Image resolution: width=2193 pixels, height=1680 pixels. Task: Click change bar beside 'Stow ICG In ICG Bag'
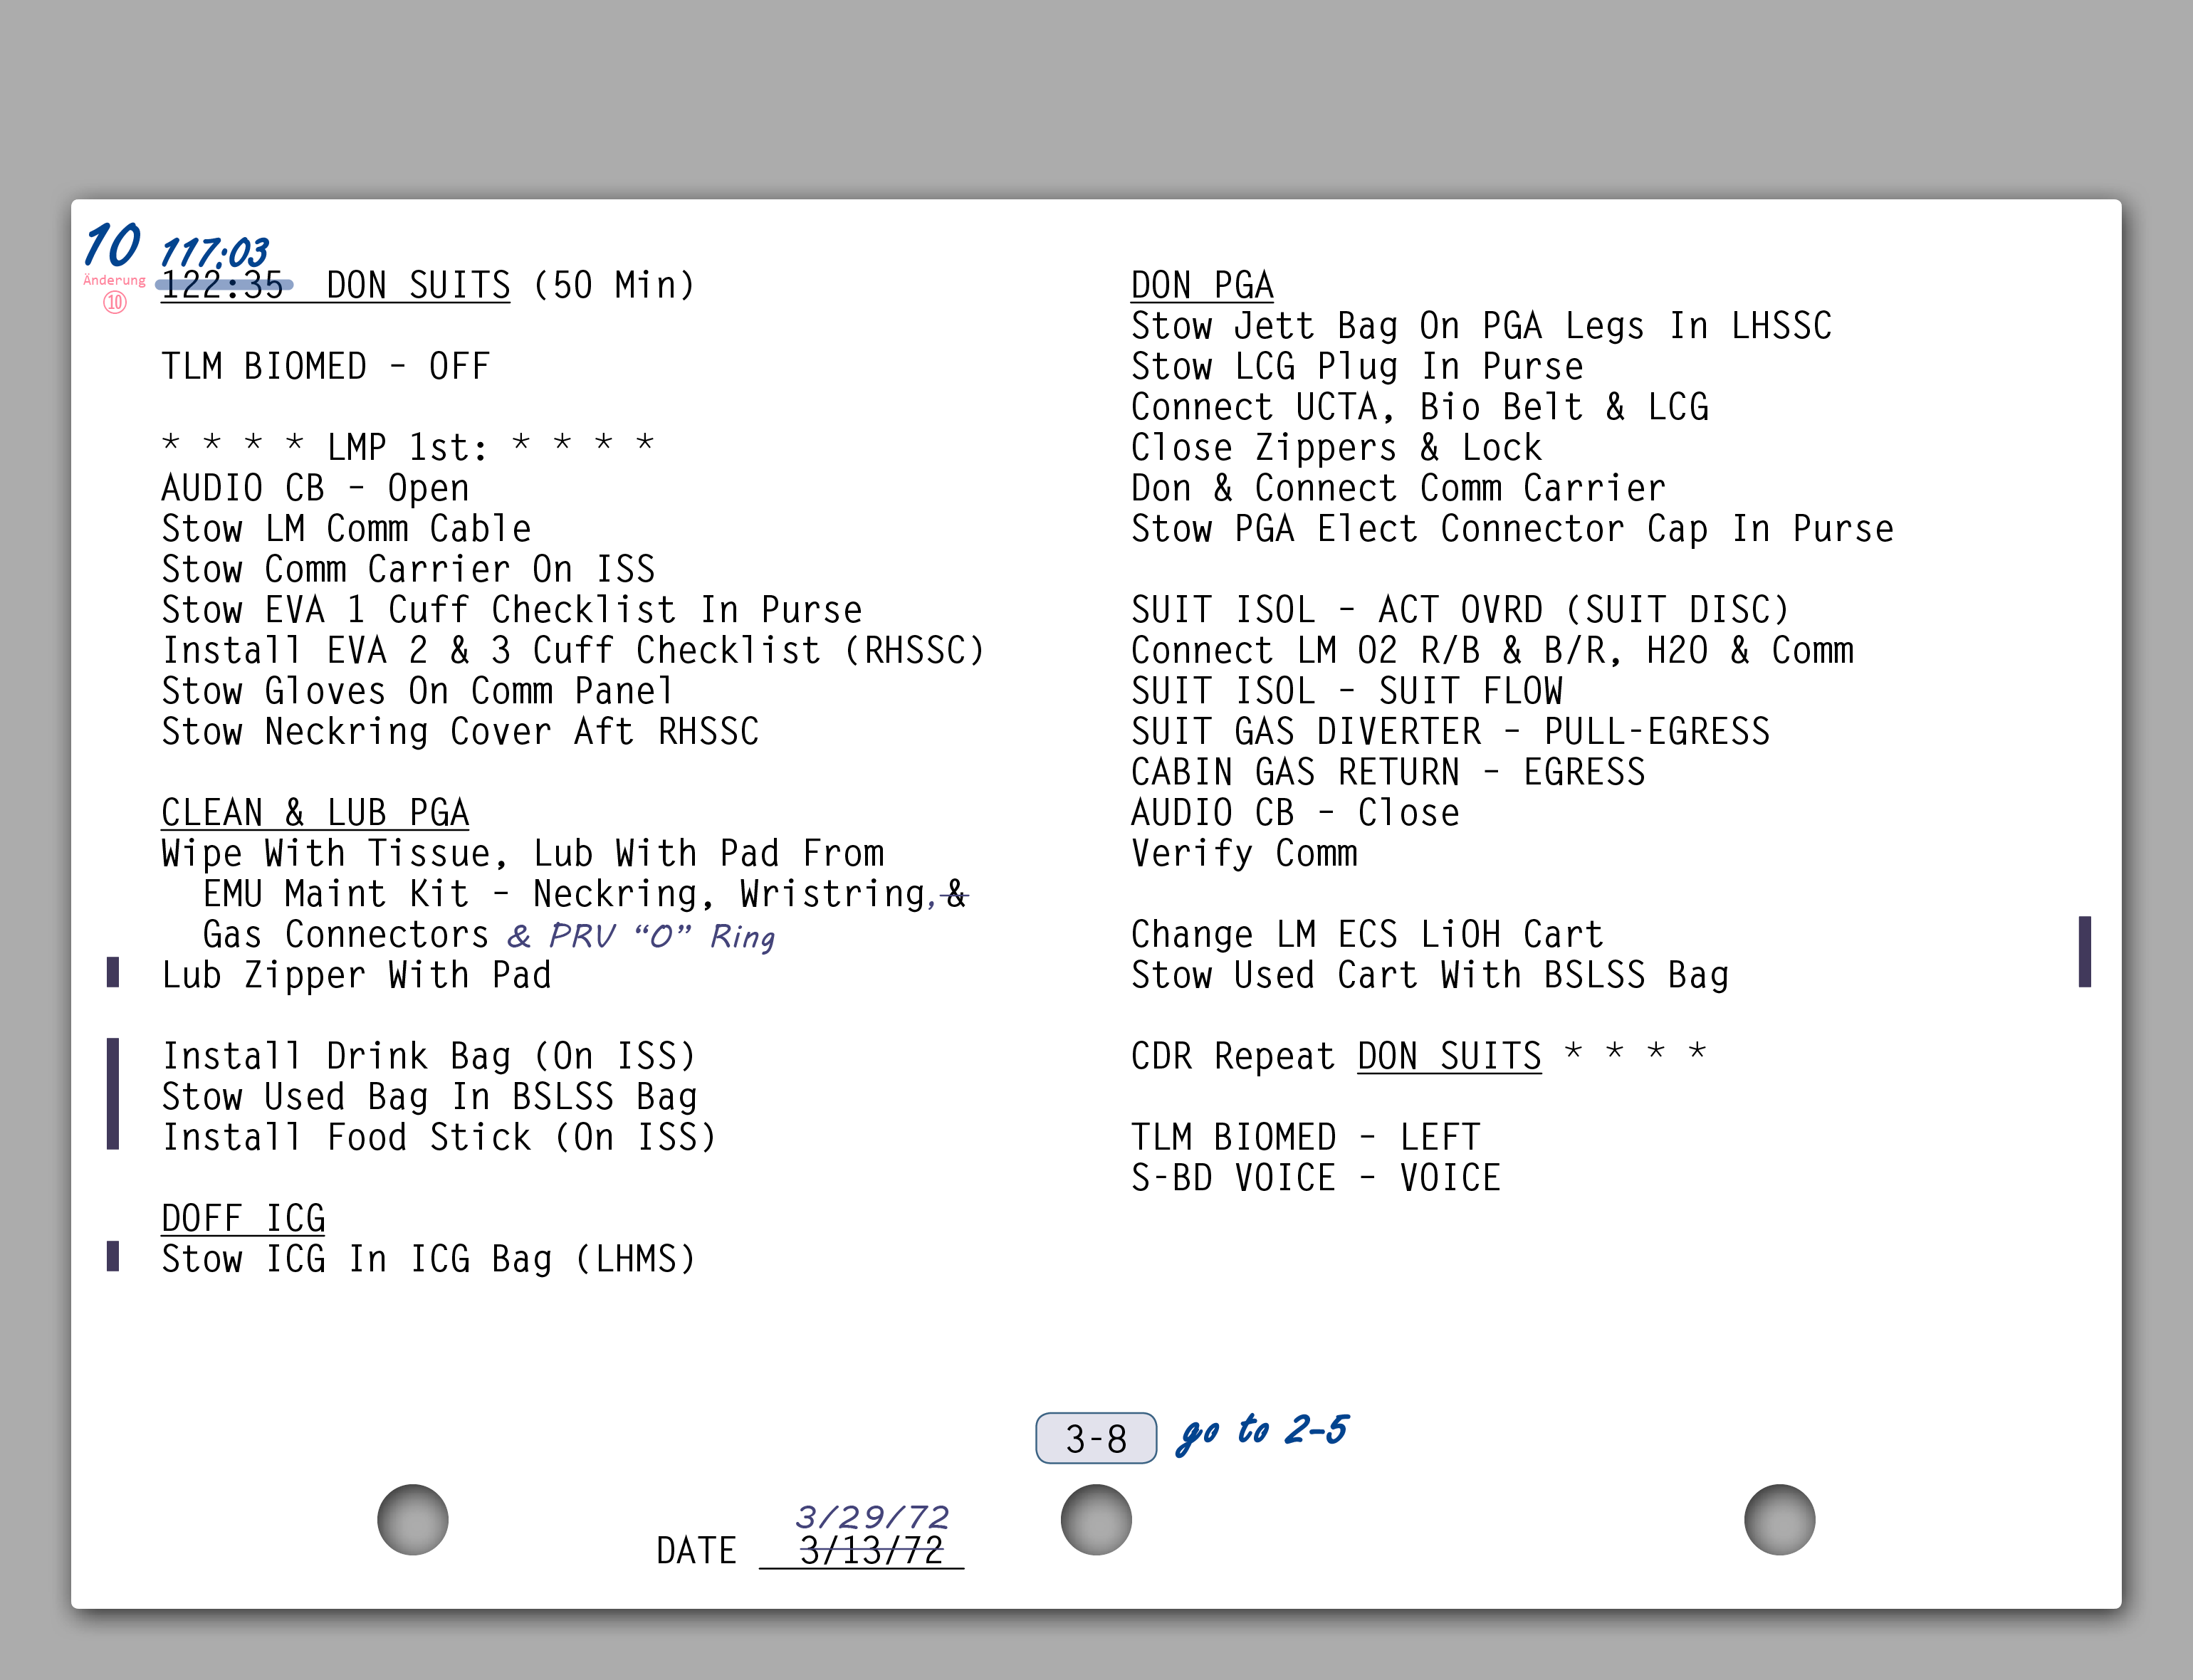(113, 1256)
